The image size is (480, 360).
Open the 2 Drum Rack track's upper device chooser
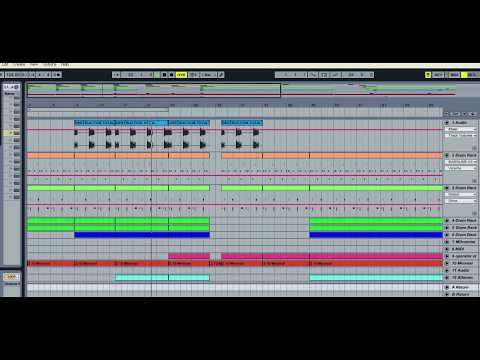pyautogui.click(x=462, y=162)
